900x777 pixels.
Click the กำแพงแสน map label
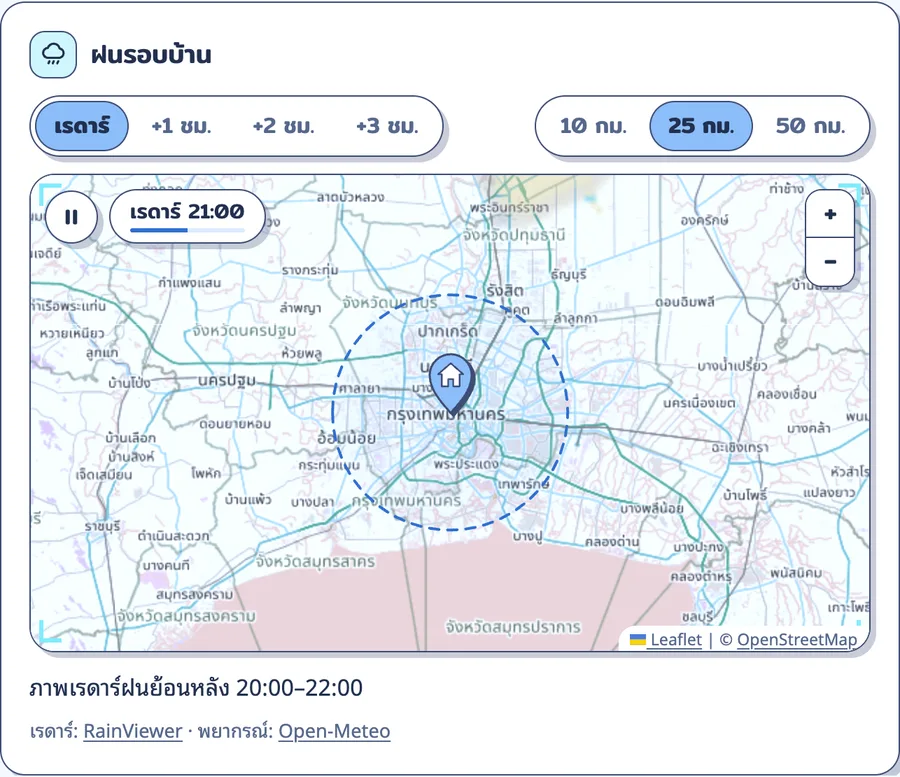click(189, 282)
